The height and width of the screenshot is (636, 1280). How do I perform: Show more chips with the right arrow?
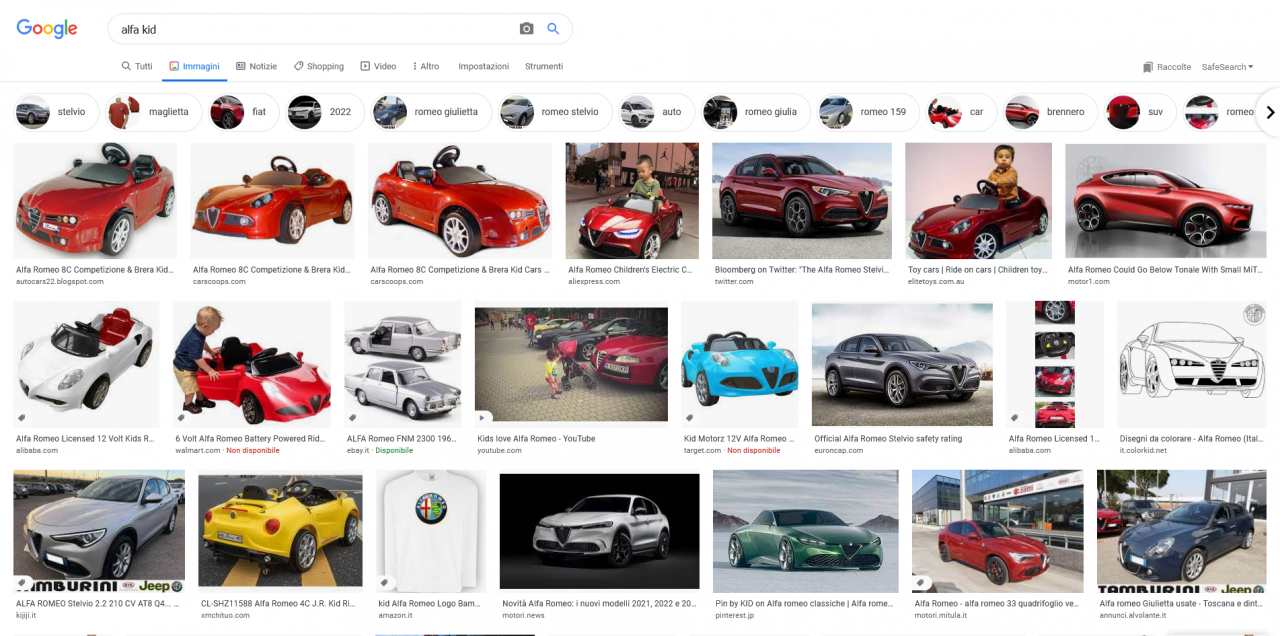tap(1270, 112)
